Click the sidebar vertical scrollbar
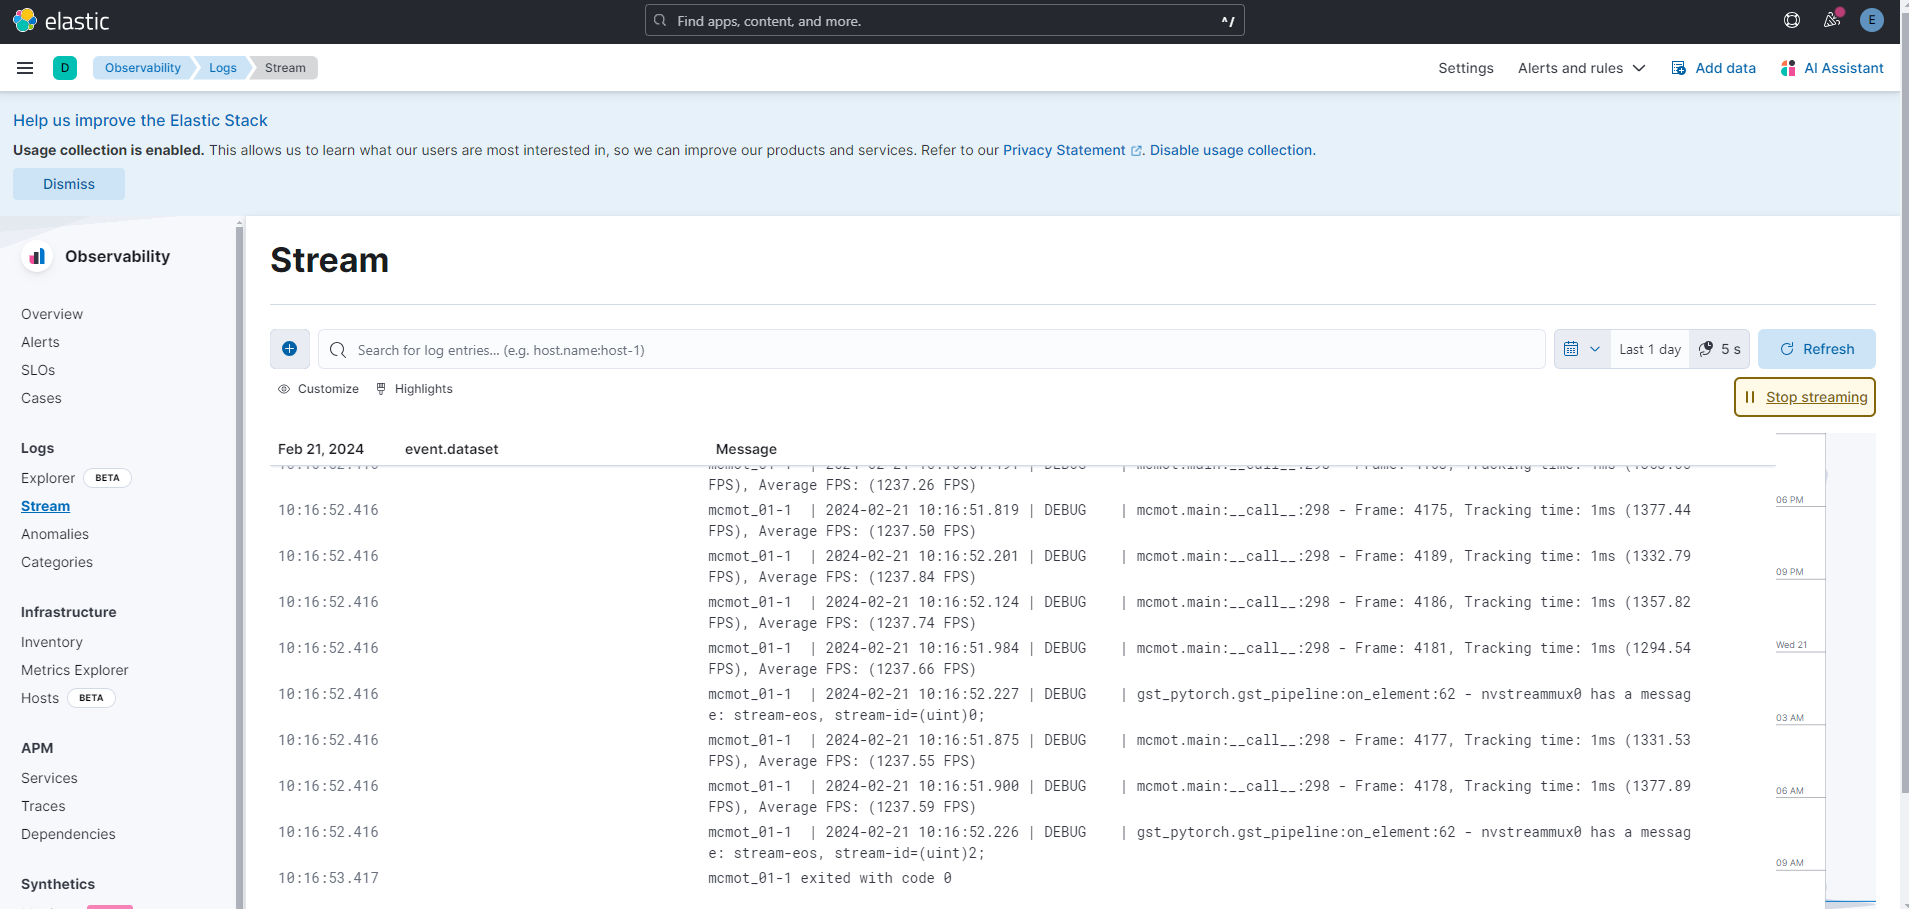 click(x=239, y=565)
